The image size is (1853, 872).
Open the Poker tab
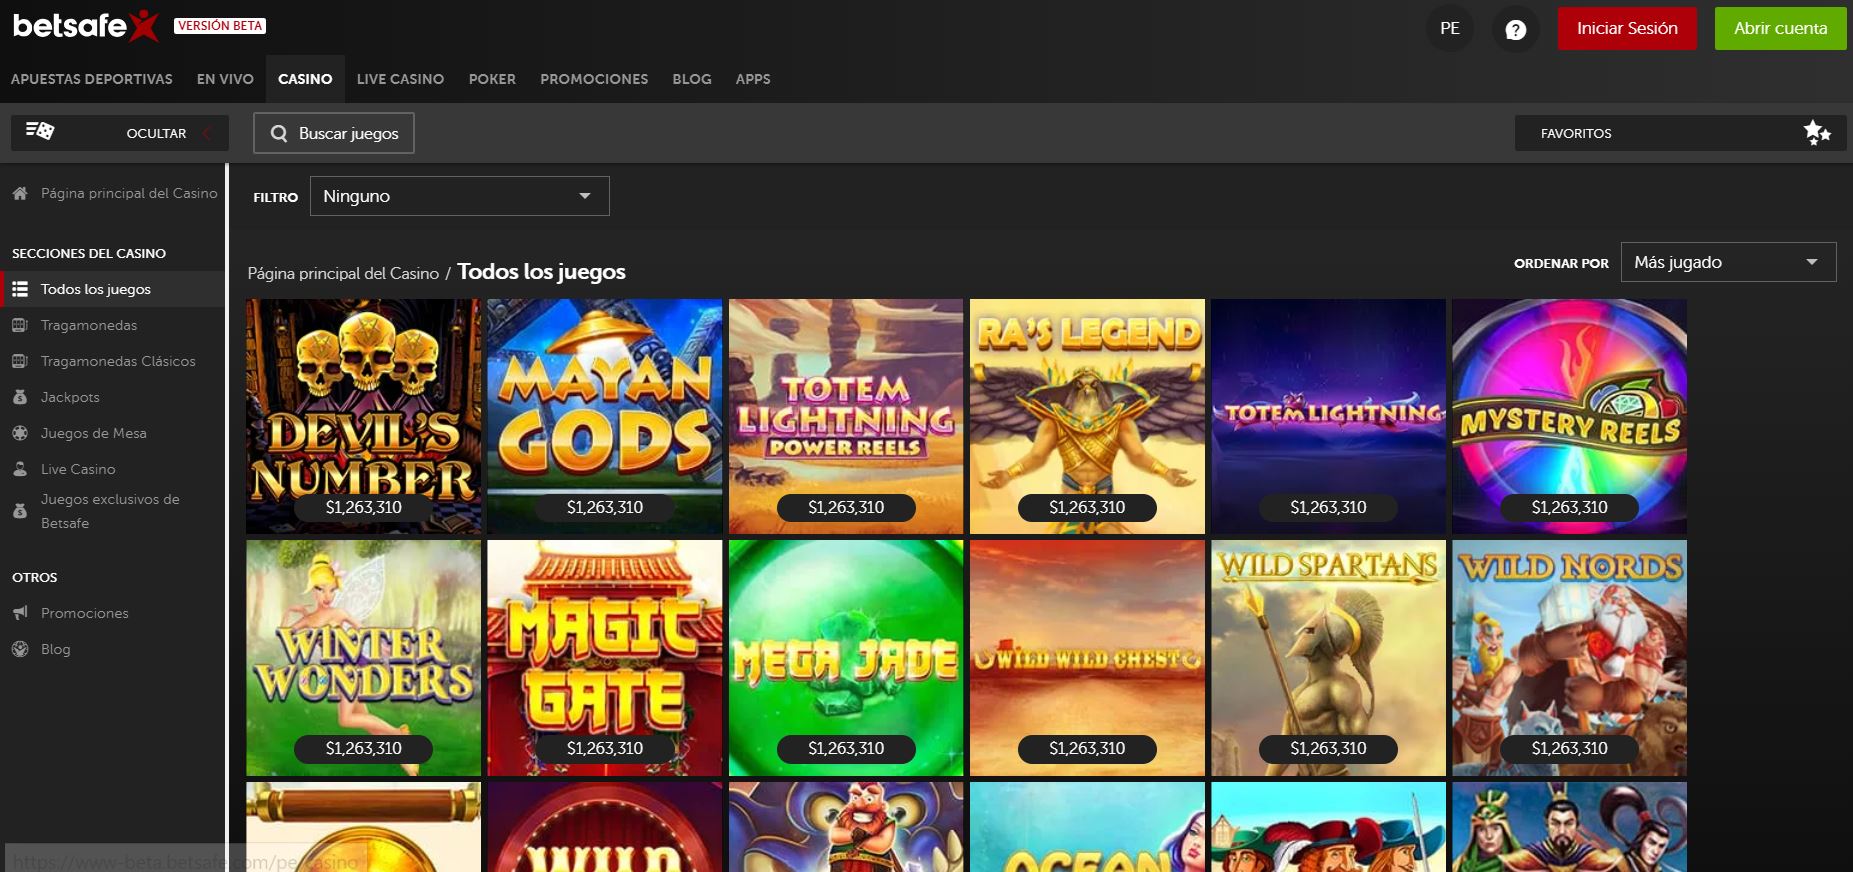492,79
